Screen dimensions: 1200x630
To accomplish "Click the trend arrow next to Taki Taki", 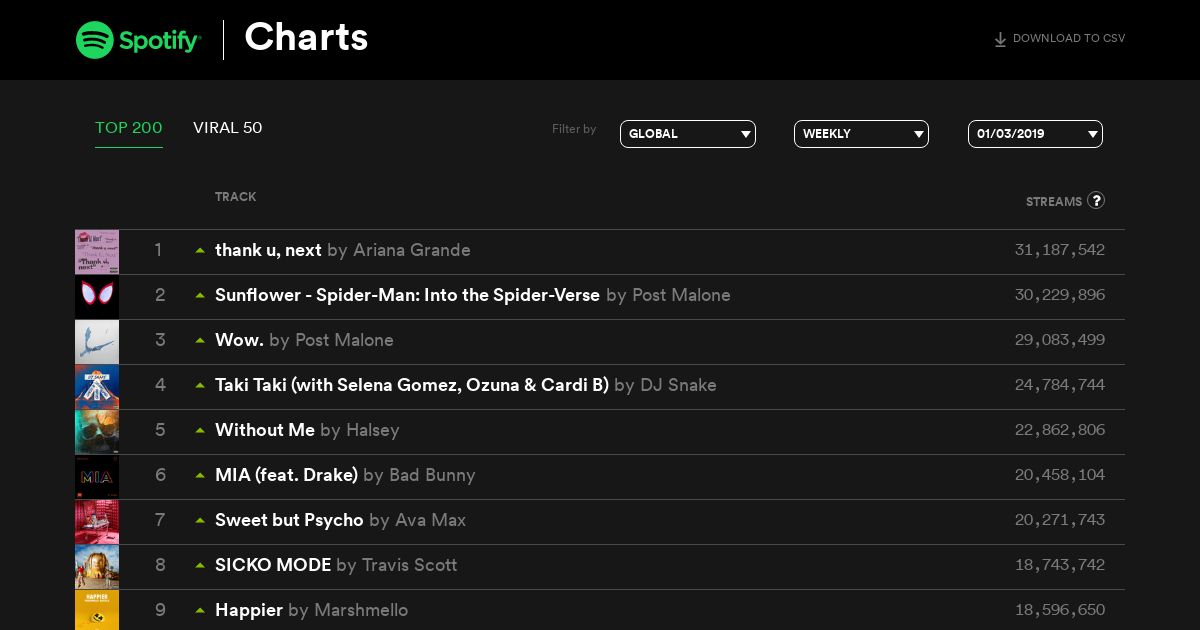I will [x=200, y=385].
